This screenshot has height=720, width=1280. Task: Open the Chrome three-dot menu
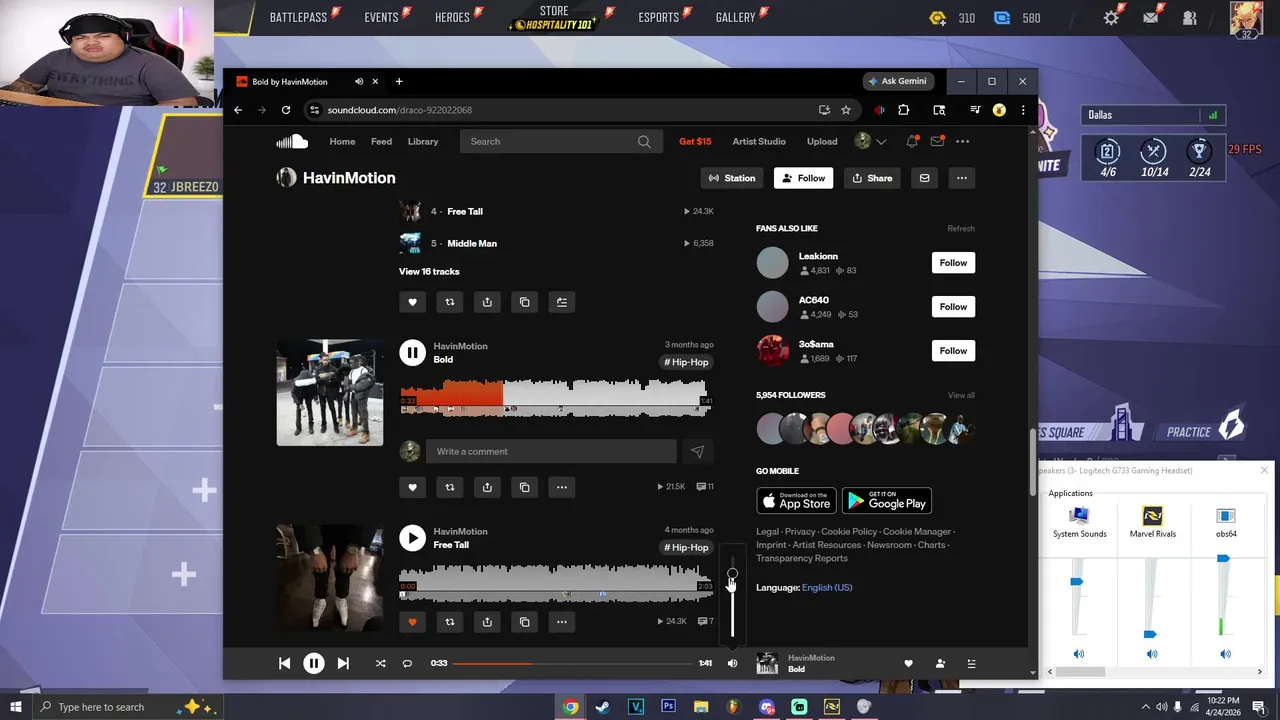coord(1022,110)
